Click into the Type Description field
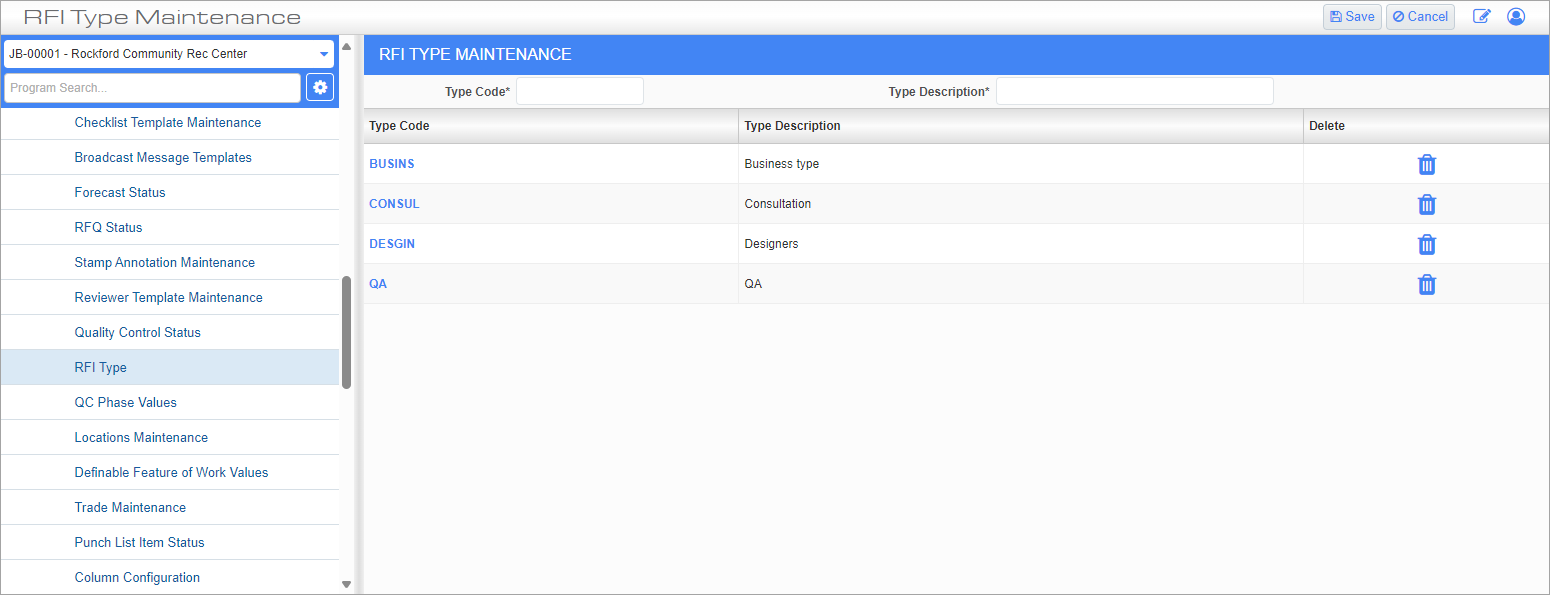1550x595 pixels. (x=1134, y=92)
